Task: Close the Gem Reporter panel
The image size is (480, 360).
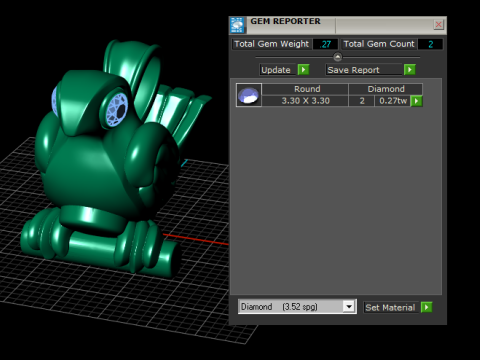Action: (439, 25)
